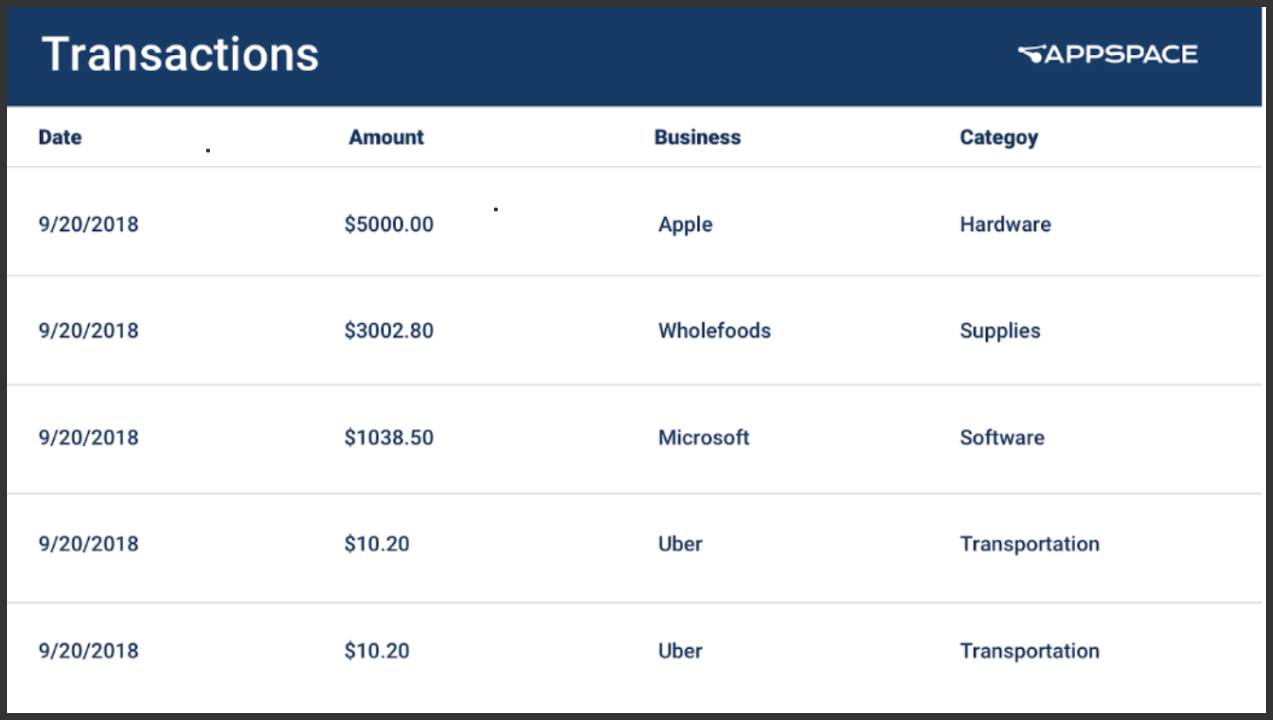
Task: Select the Hardware category cell
Action: tap(1005, 224)
